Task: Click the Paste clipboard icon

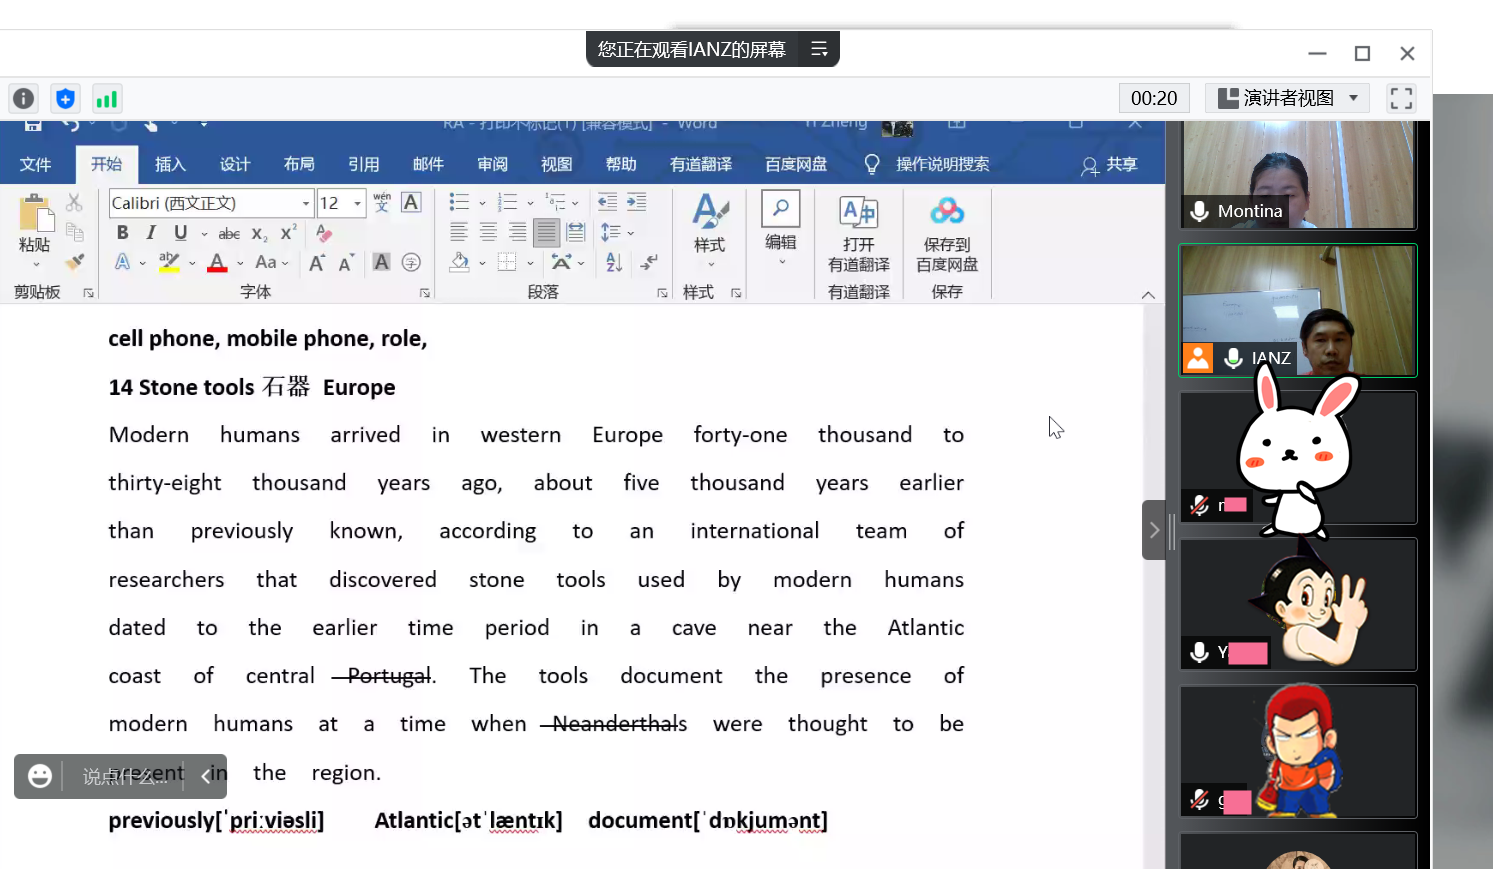Action: (x=35, y=213)
